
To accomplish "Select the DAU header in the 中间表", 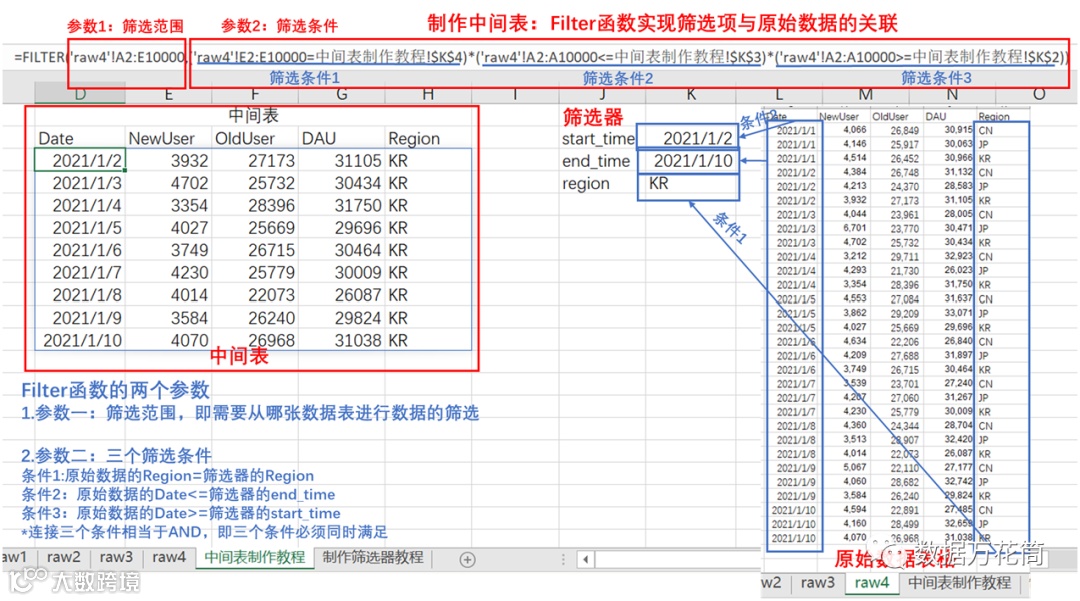I will (x=318, y=138).
